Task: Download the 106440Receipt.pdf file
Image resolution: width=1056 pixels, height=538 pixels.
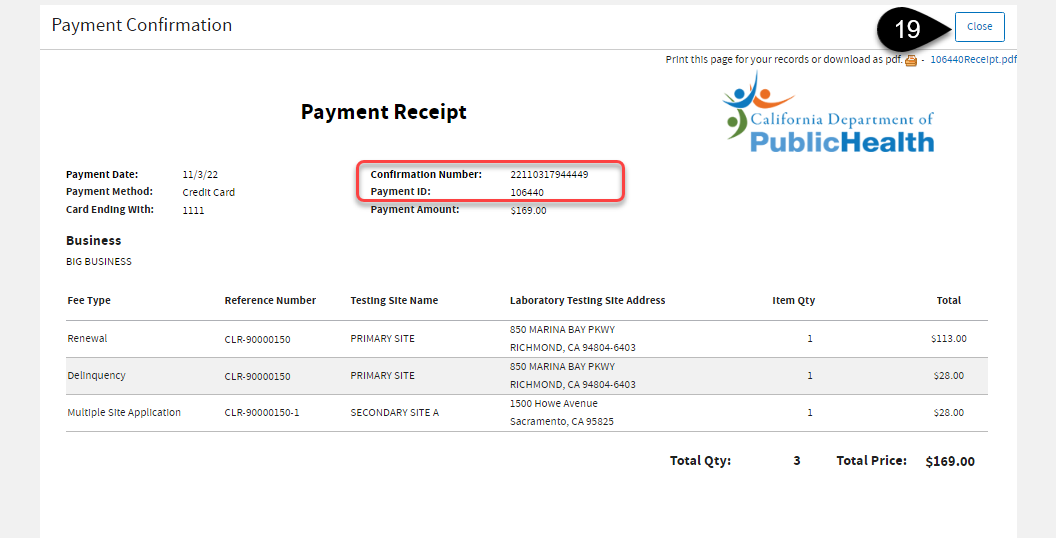Action: coord(973,59)
